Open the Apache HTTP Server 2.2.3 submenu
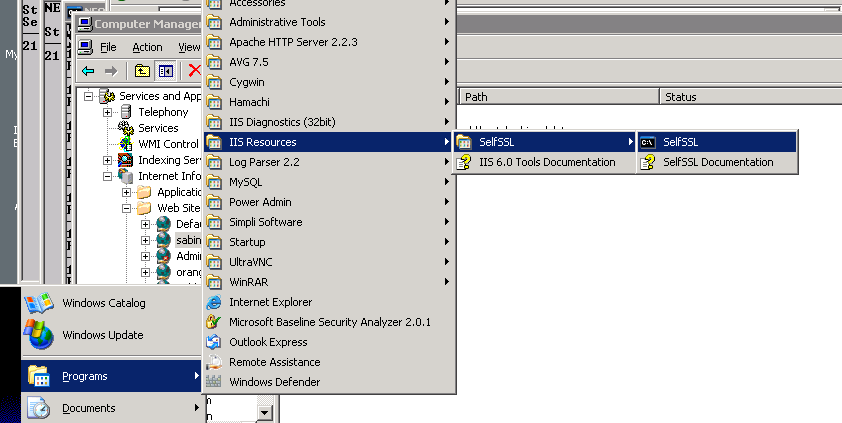The height and width of the screenshot is (423, 842). click(x=293, y=42)
